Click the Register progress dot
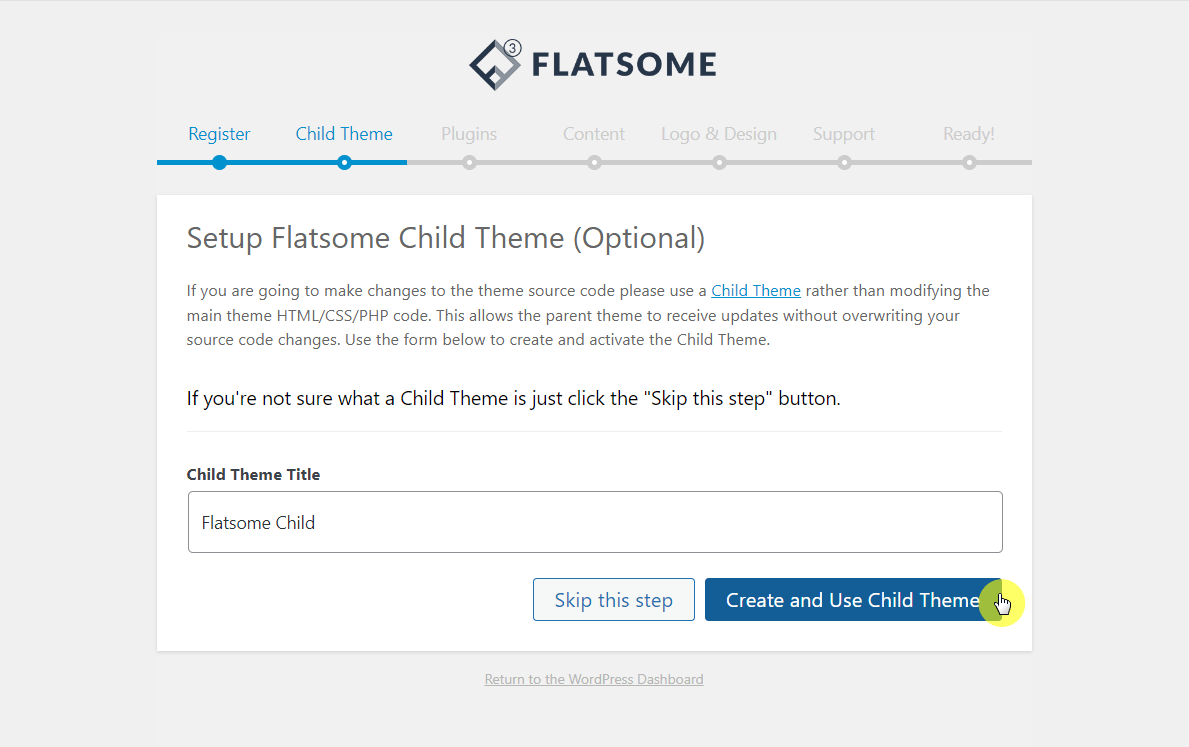Image resolution: width=1189 pixels, height=747 pixels. (219, 162)
